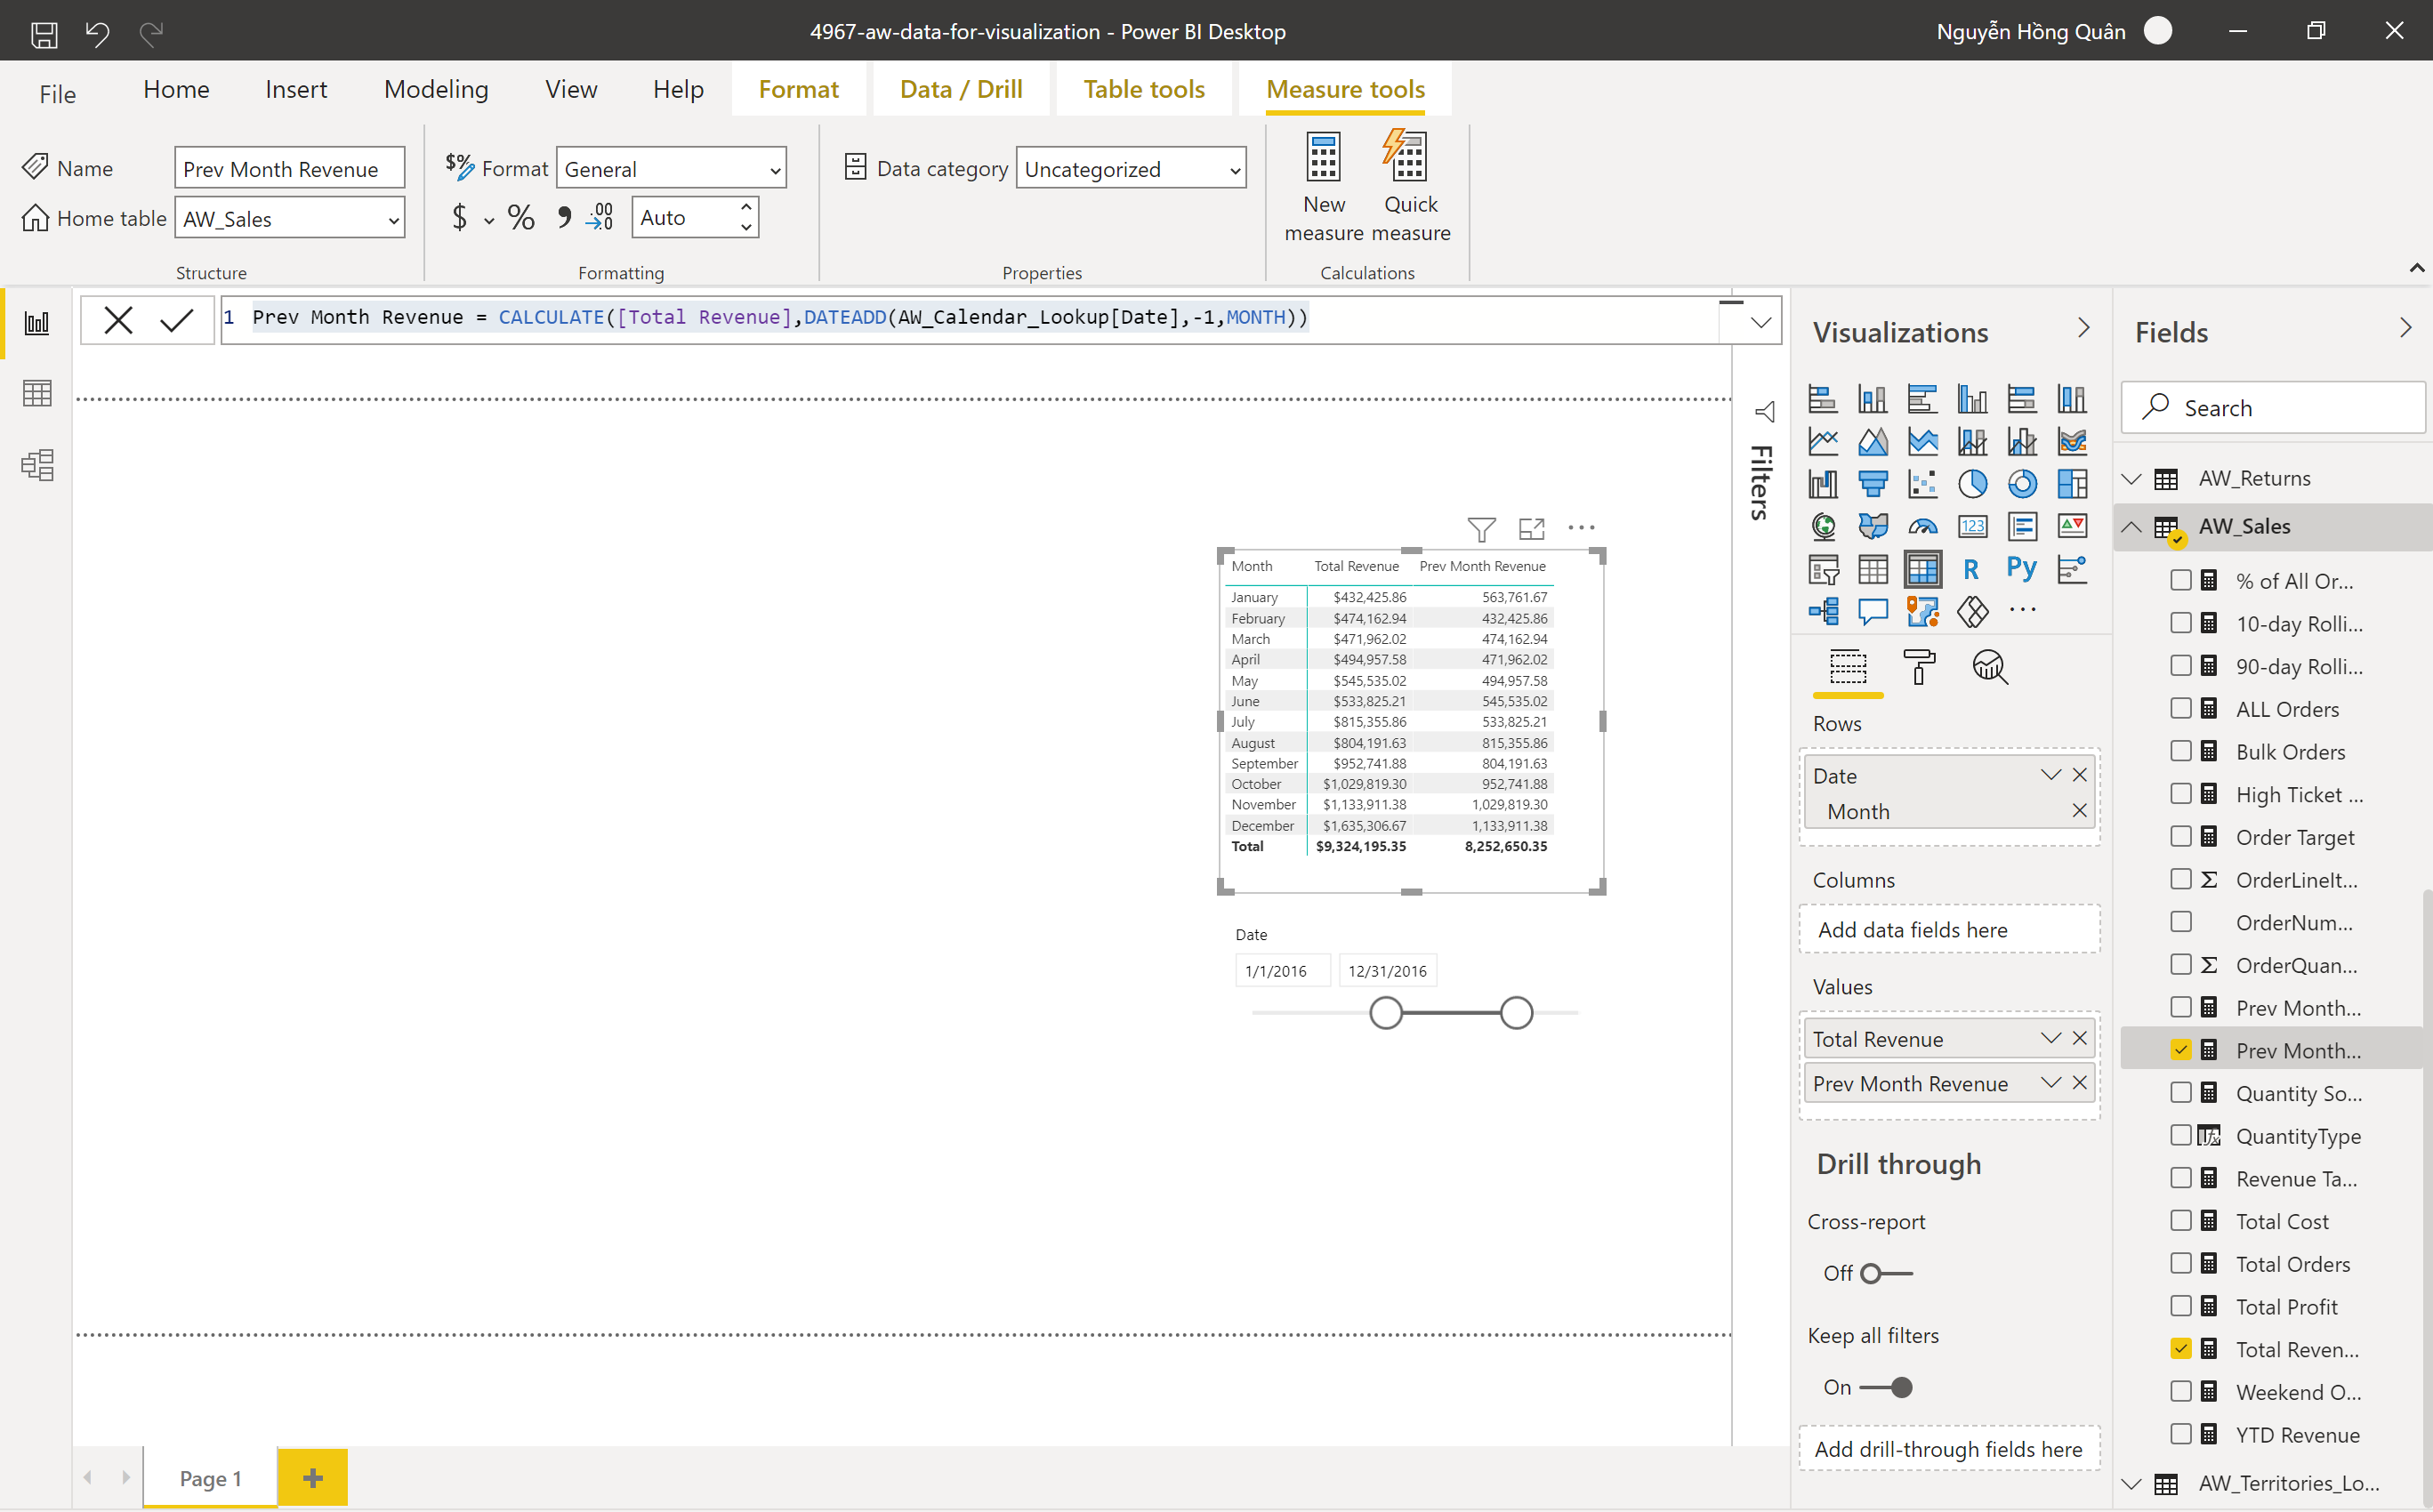Undo the last action
The image size is (2433, 1512).
[x=97, y=33]
